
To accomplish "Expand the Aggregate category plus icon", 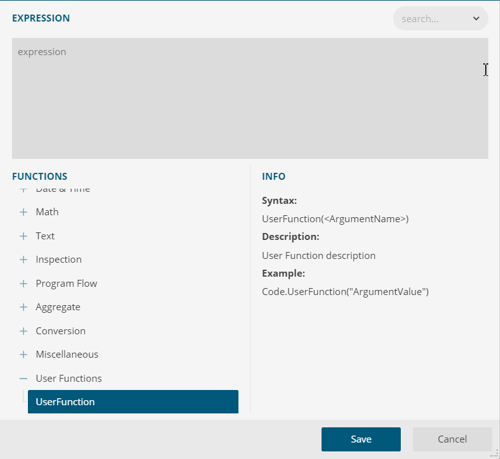I will pos(23,307).
